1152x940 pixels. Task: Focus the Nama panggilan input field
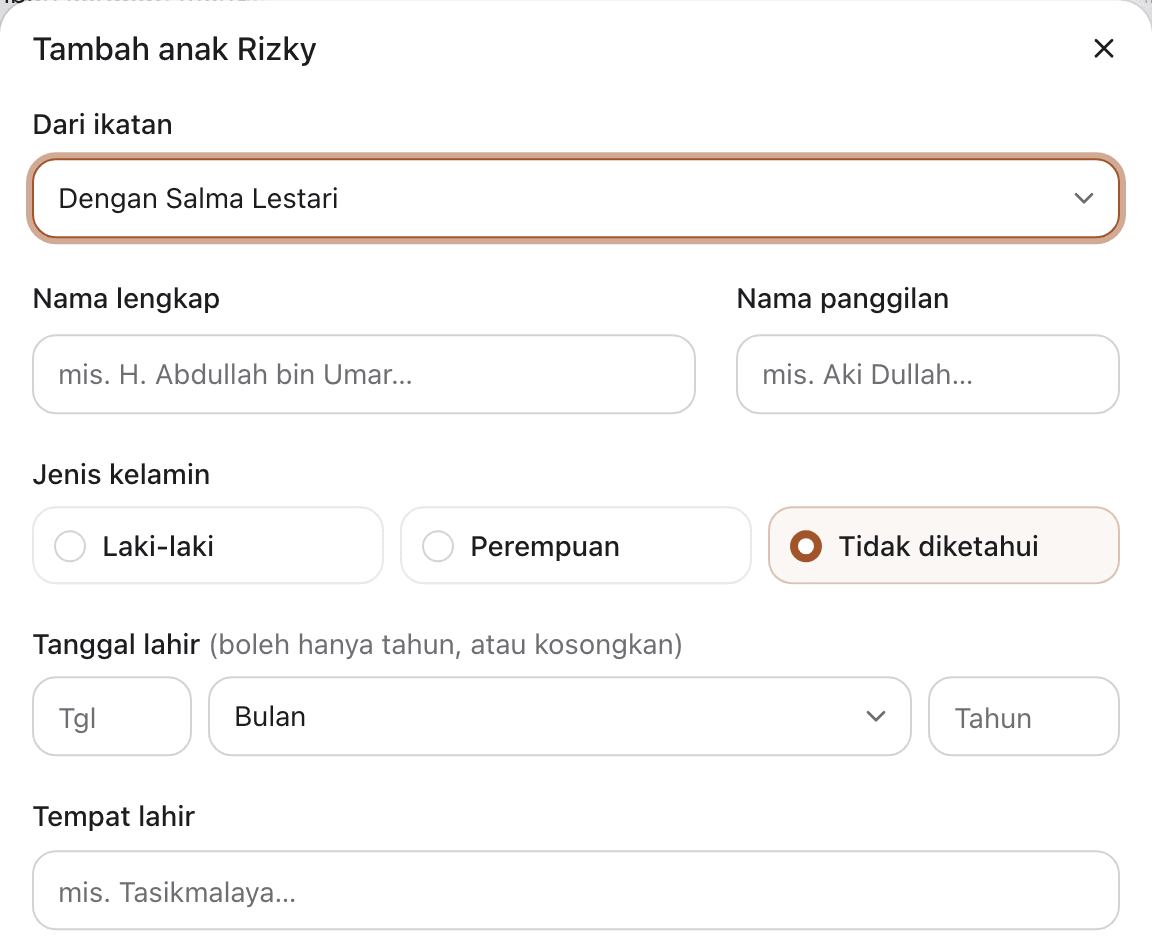pyautogui.click(x=927, y=374)
